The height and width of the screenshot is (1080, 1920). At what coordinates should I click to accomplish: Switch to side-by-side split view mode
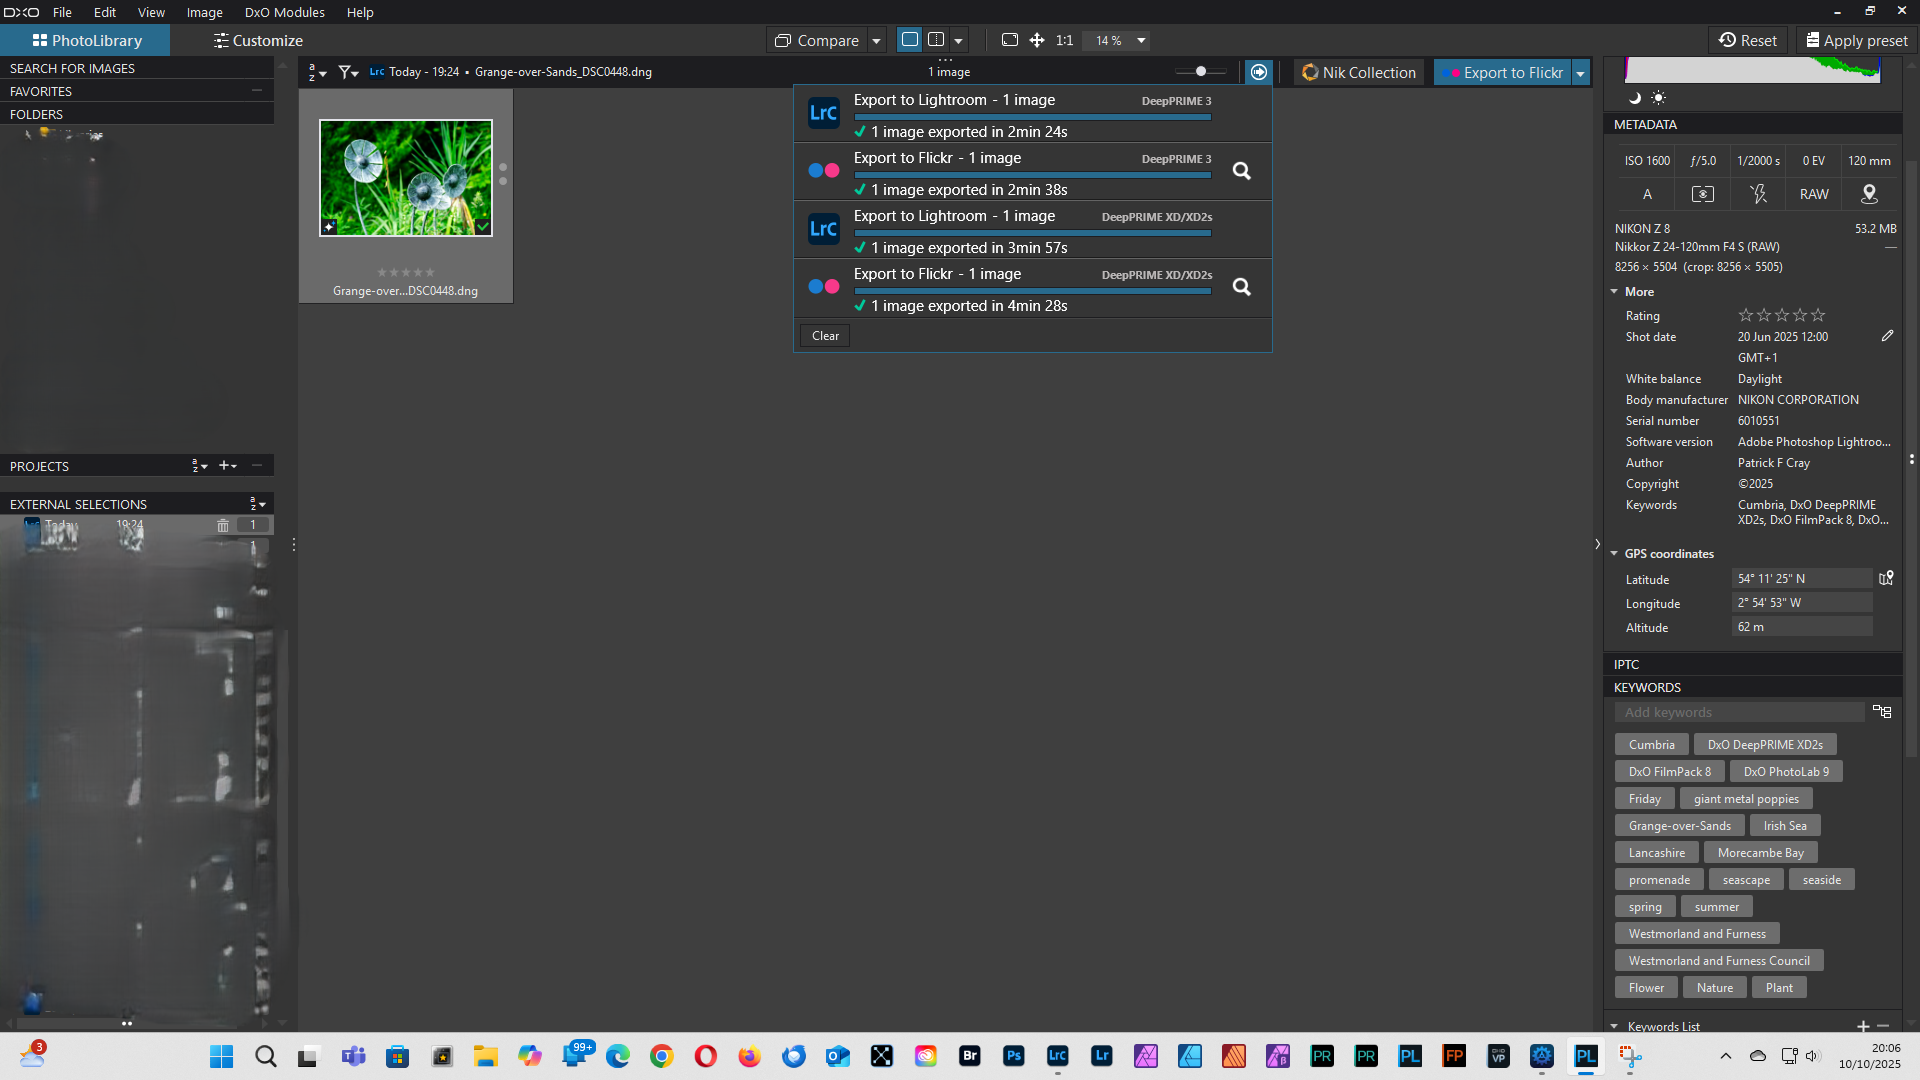[936, 40]
